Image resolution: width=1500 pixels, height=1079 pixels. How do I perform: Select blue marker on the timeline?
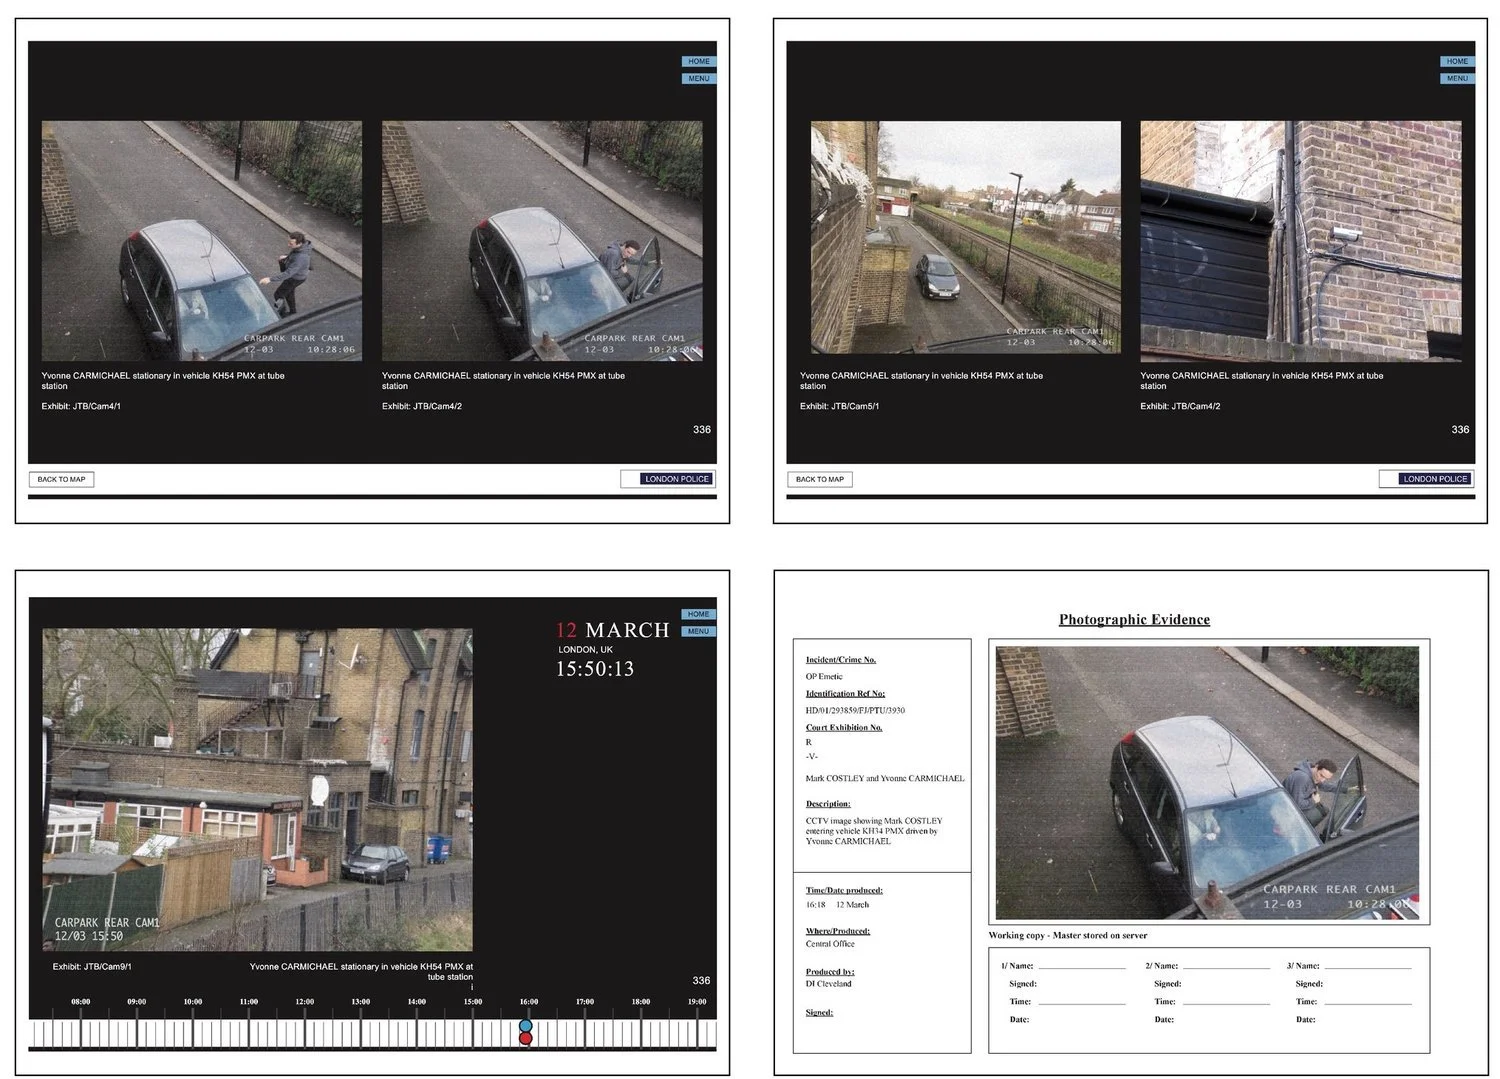point(526,1026)
